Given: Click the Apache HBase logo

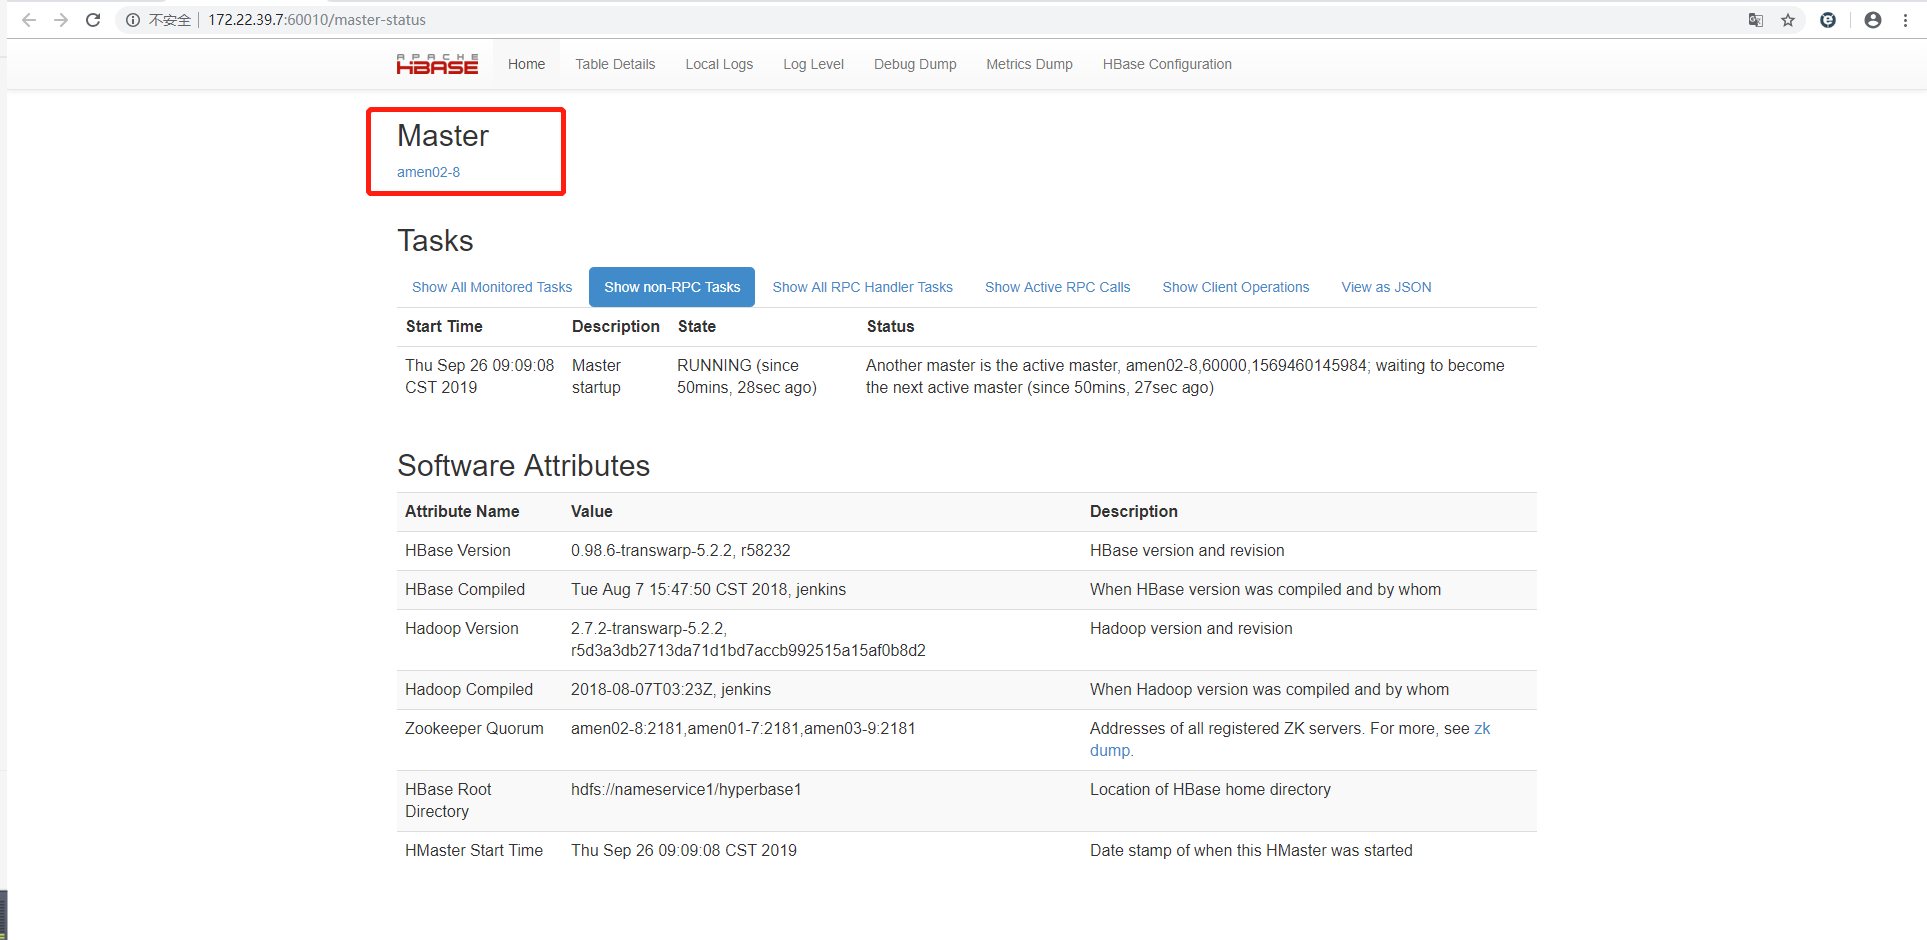Looking at the screenshot, I should click(x=437, y=64).
